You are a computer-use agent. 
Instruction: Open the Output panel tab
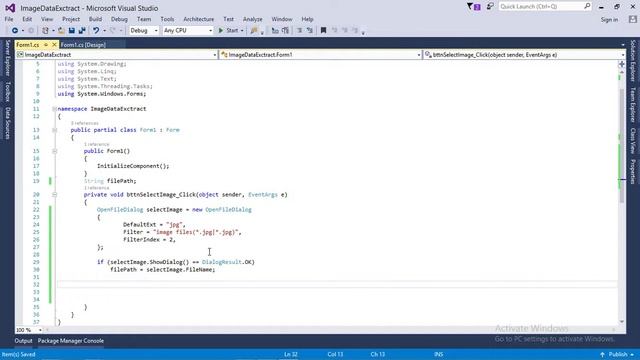(x=23, y=341)
